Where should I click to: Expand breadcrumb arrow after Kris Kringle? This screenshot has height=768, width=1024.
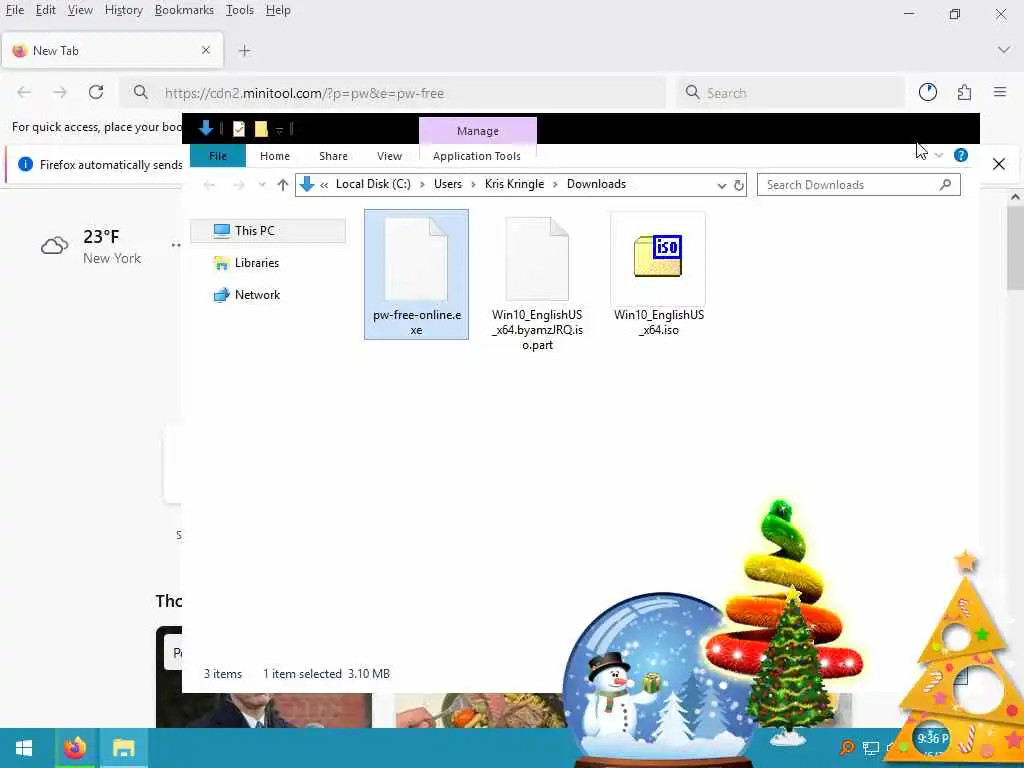(556, 185)
